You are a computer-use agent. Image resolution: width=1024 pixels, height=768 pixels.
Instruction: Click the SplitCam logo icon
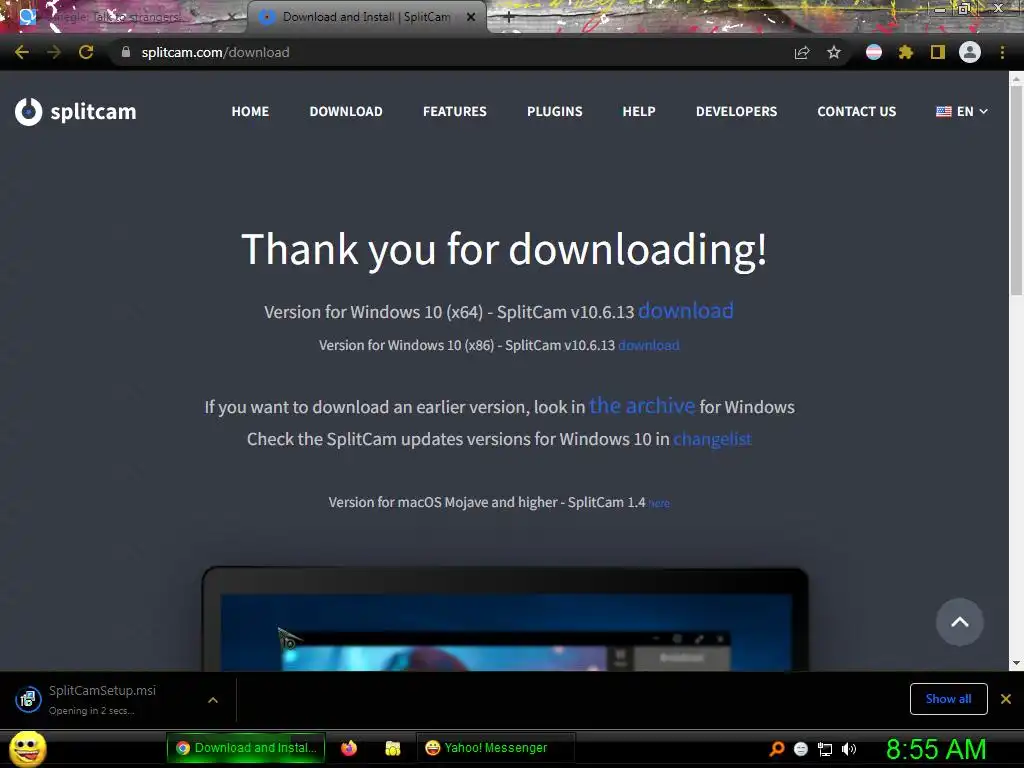(28, 112)
